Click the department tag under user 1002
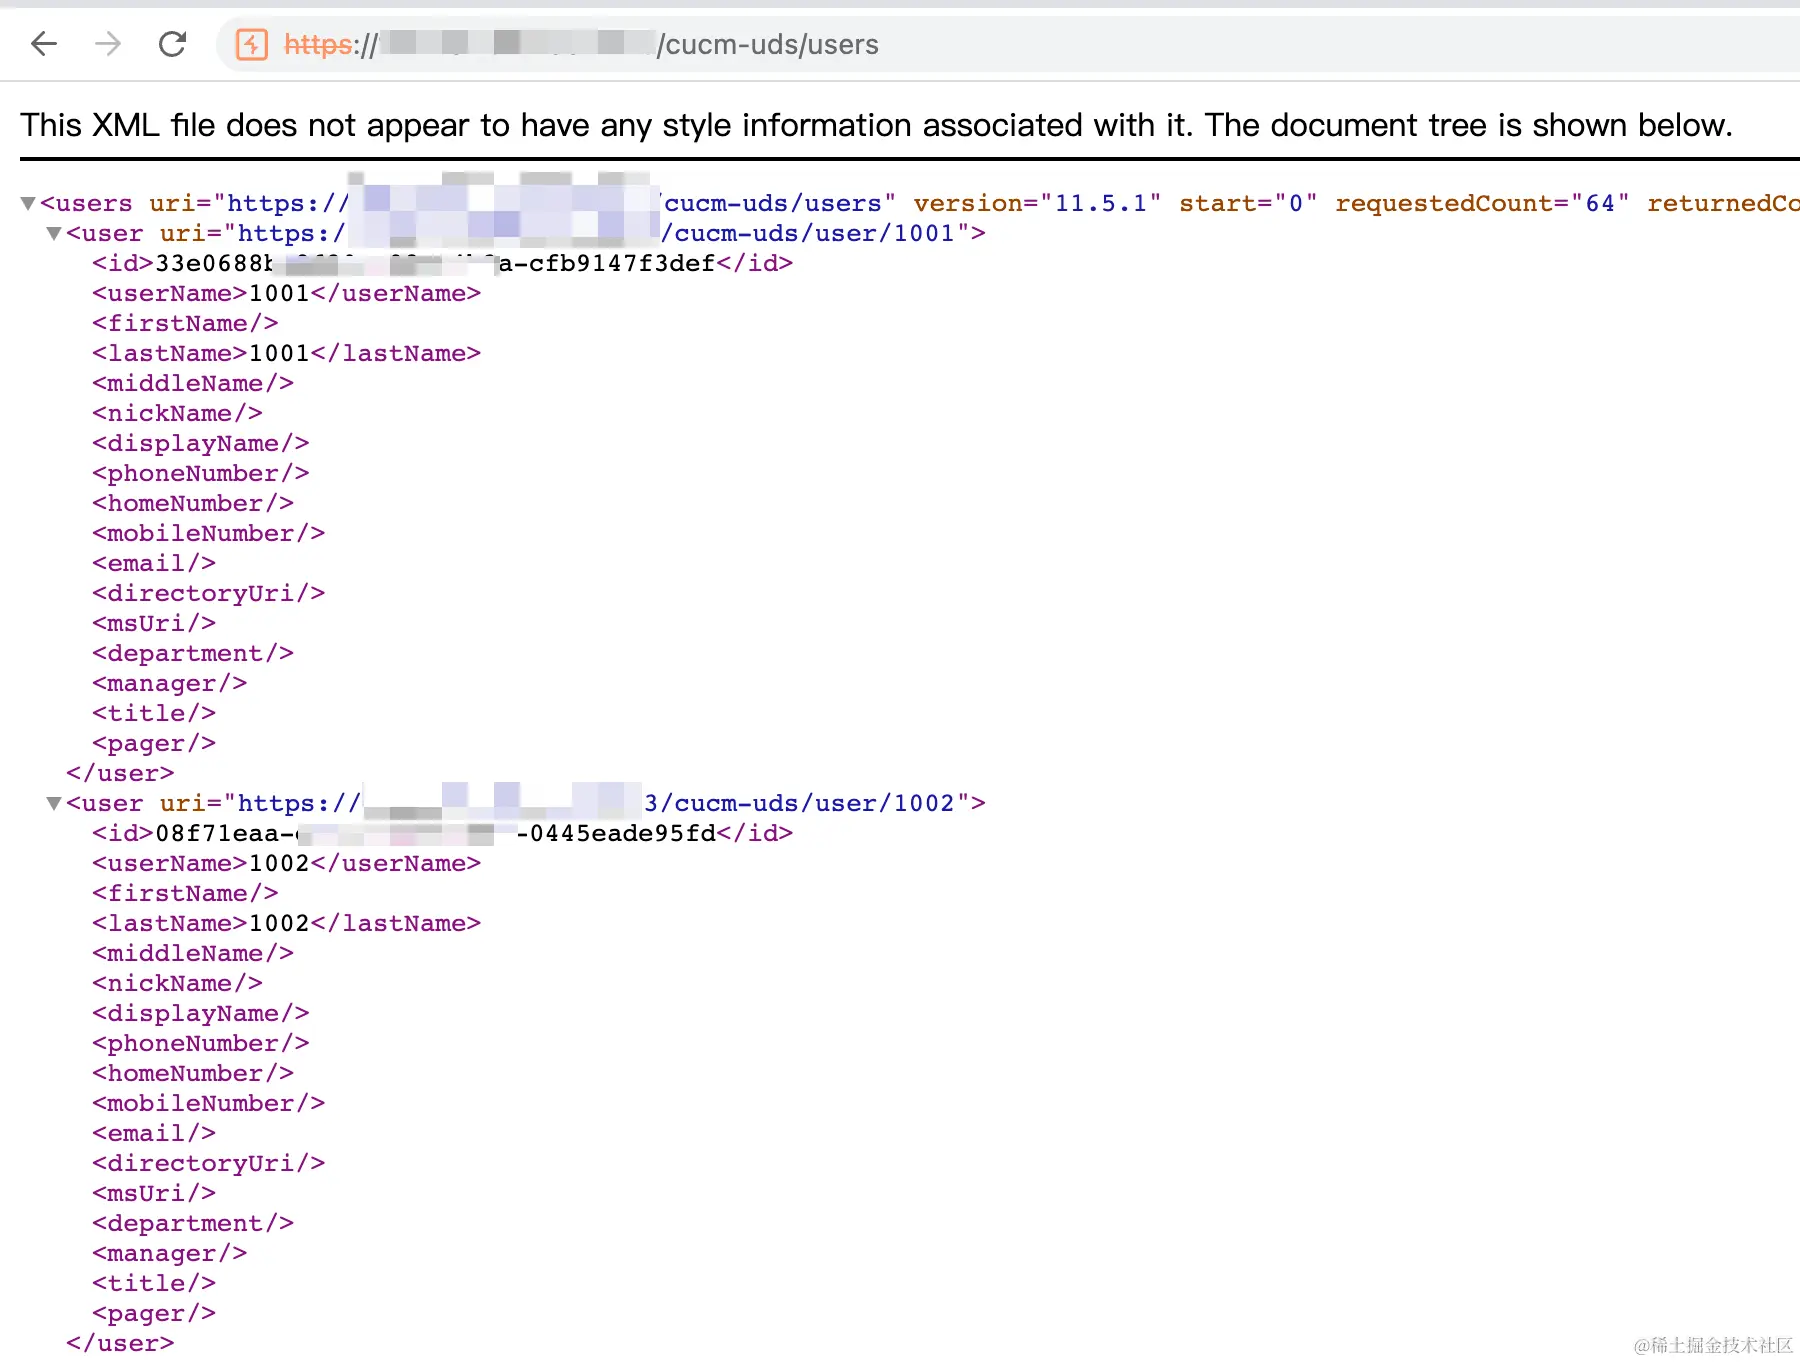1800x1362 pixels. 193,1224
